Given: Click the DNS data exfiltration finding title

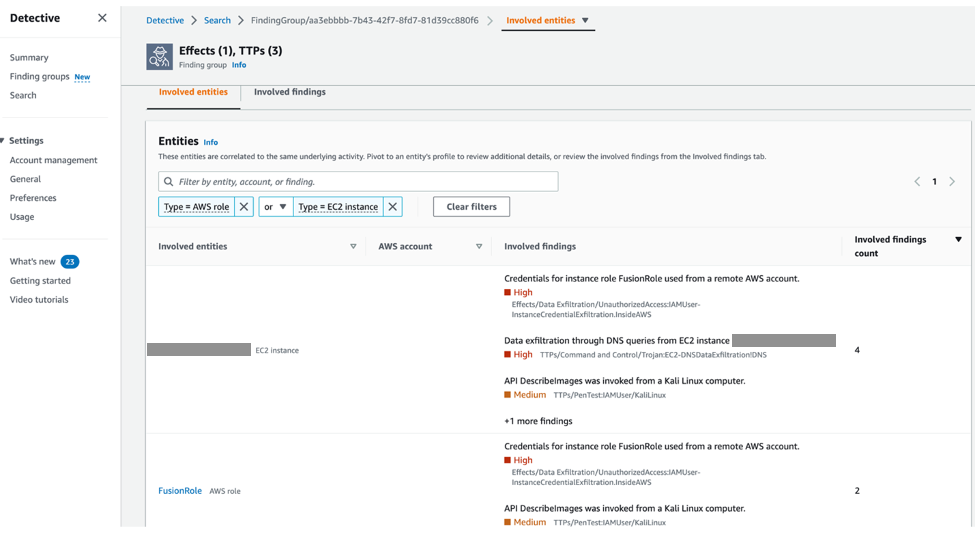Looking at the screenshot, I should click(x=617, y=341).
